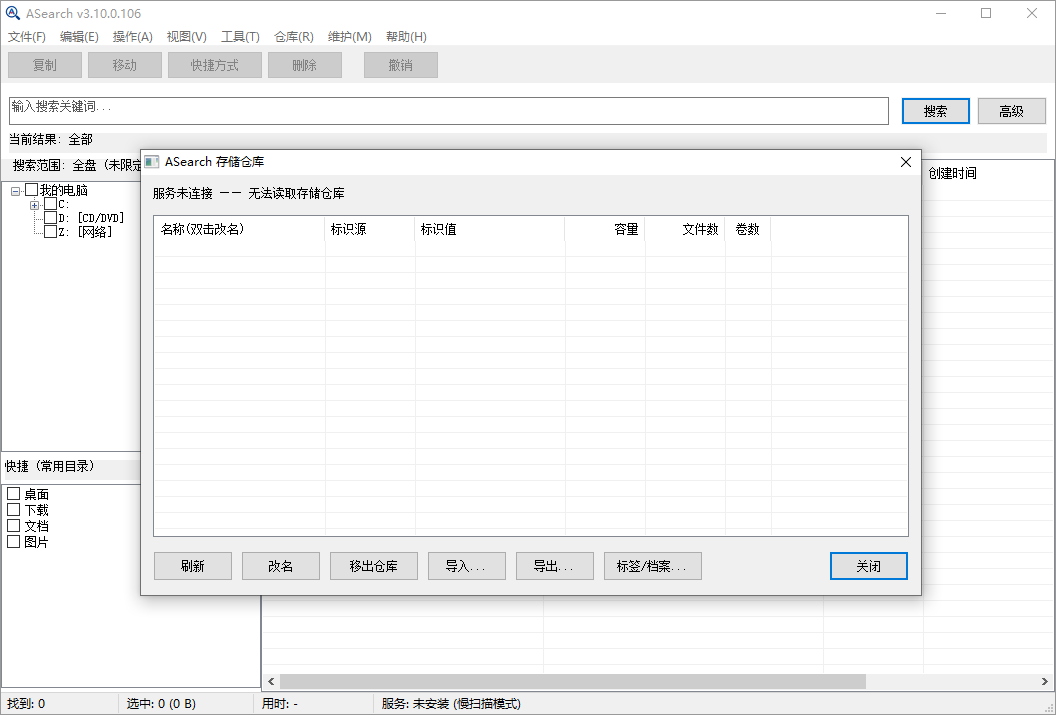Check the D: [CD/DVD] drive checkbox
Screen dimensions: 1056x715
[51, 217]
